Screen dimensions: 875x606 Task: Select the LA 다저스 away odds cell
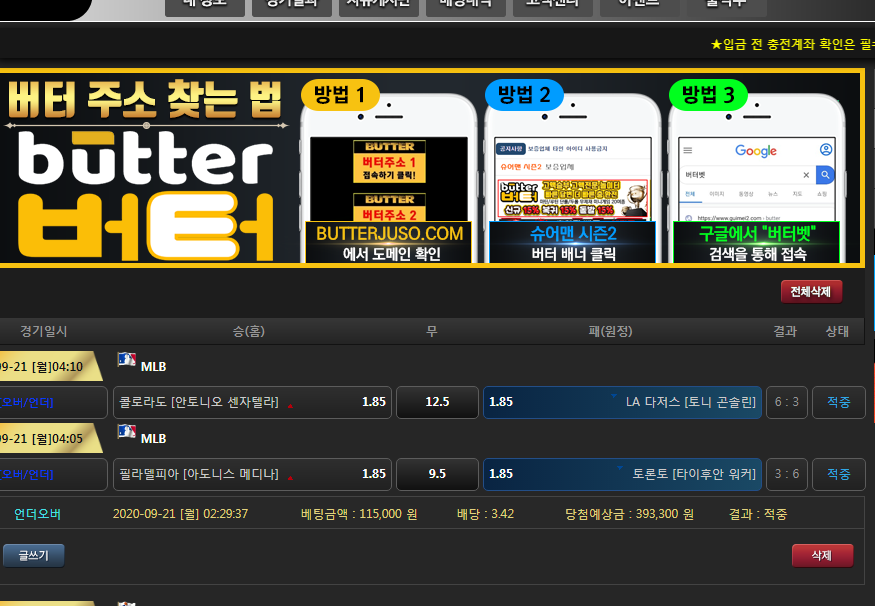(622, 402)
